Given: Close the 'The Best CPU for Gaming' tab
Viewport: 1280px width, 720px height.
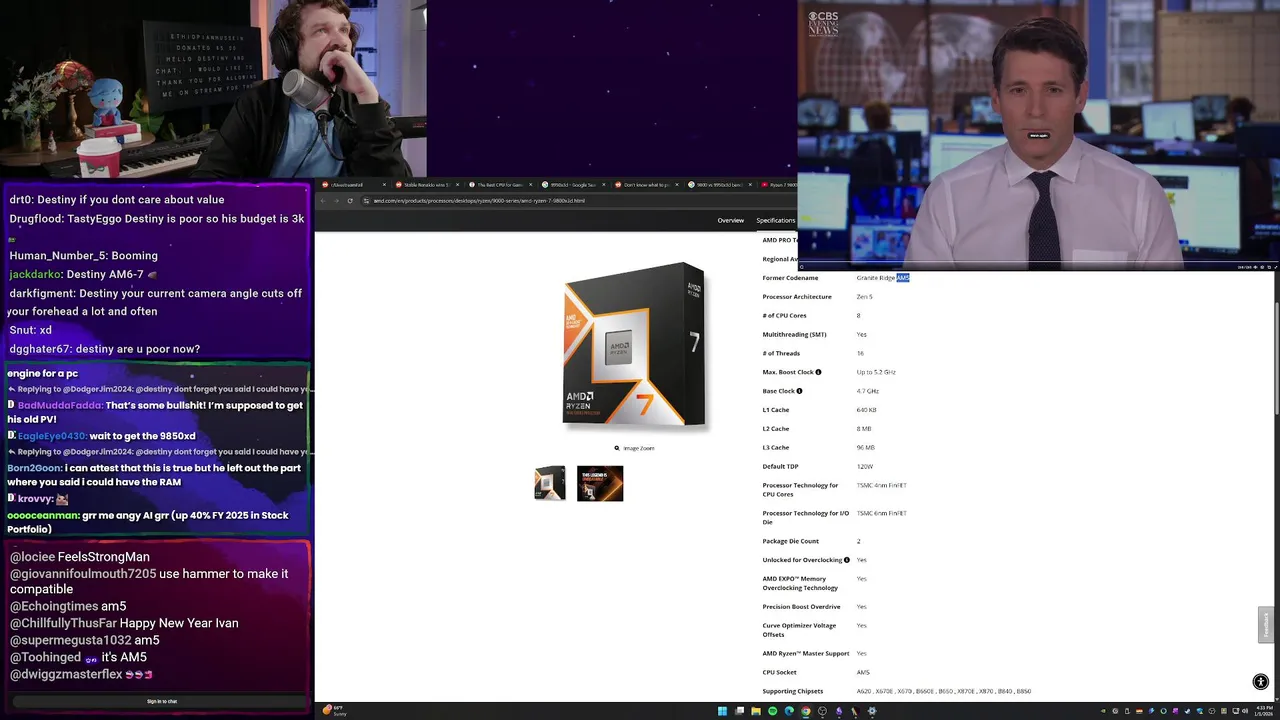Looking at the screenshot, I should [531, 185].
